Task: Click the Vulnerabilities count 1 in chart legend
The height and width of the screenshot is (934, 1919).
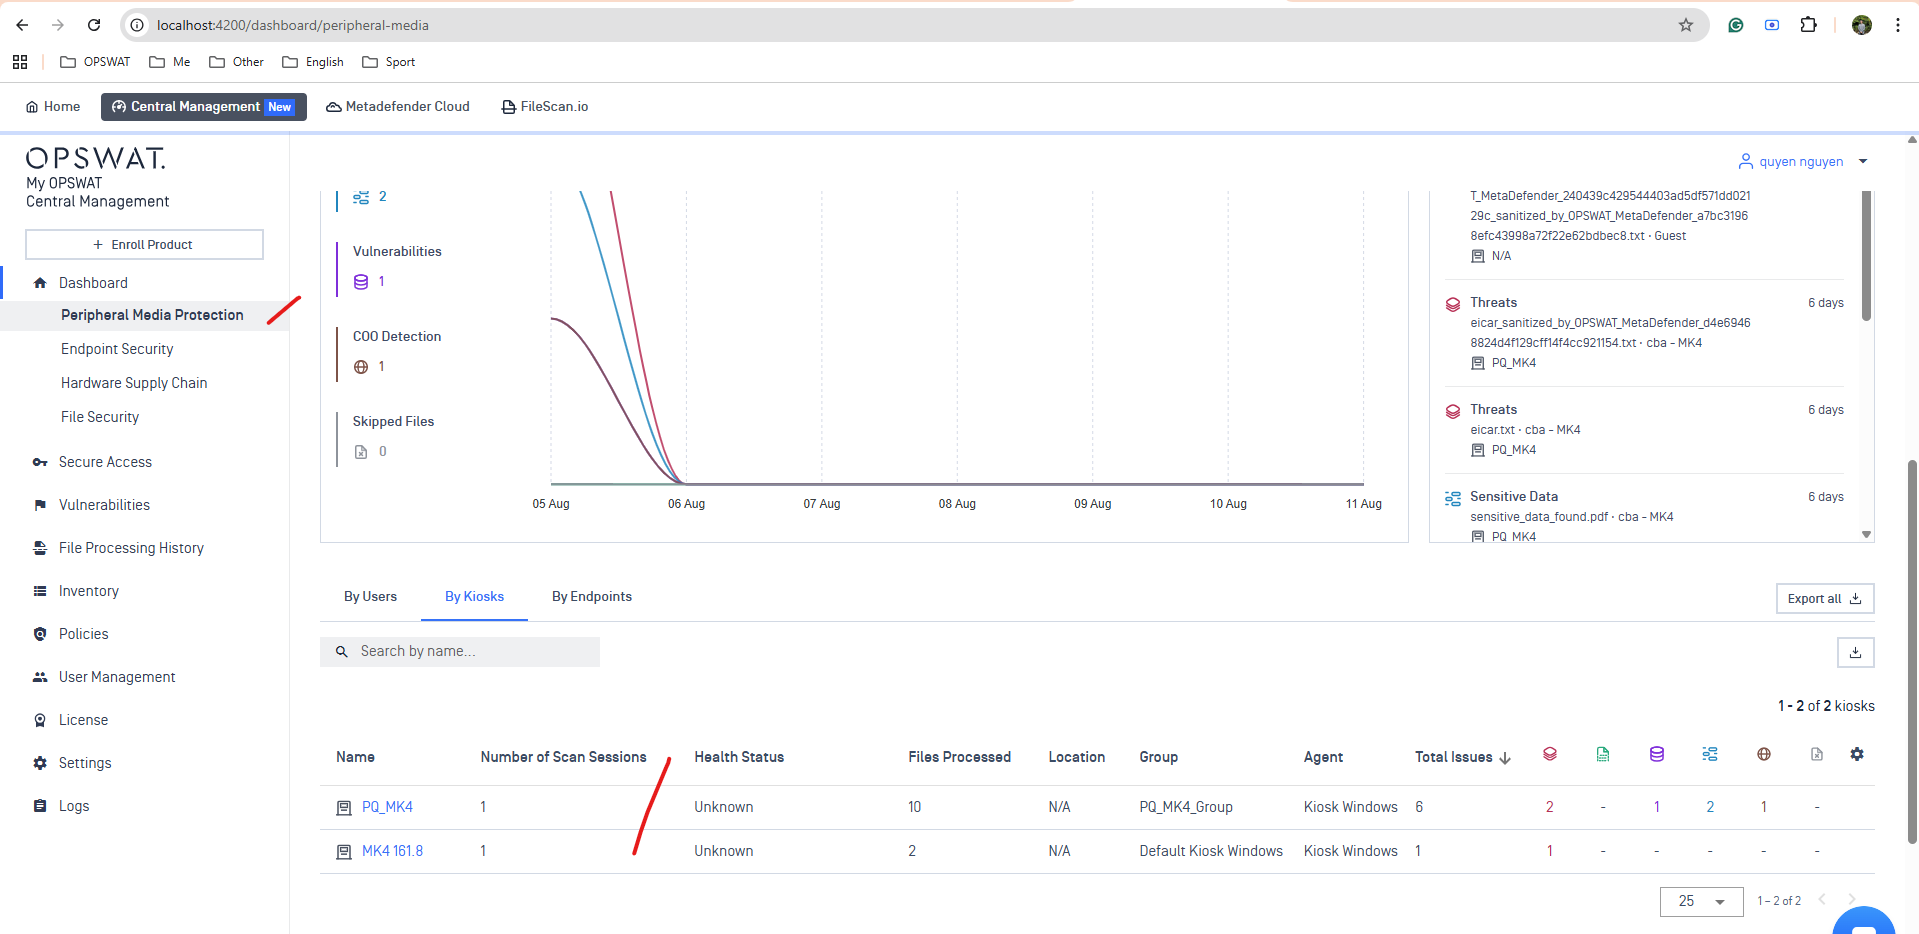Action: [x=381, y=281]
